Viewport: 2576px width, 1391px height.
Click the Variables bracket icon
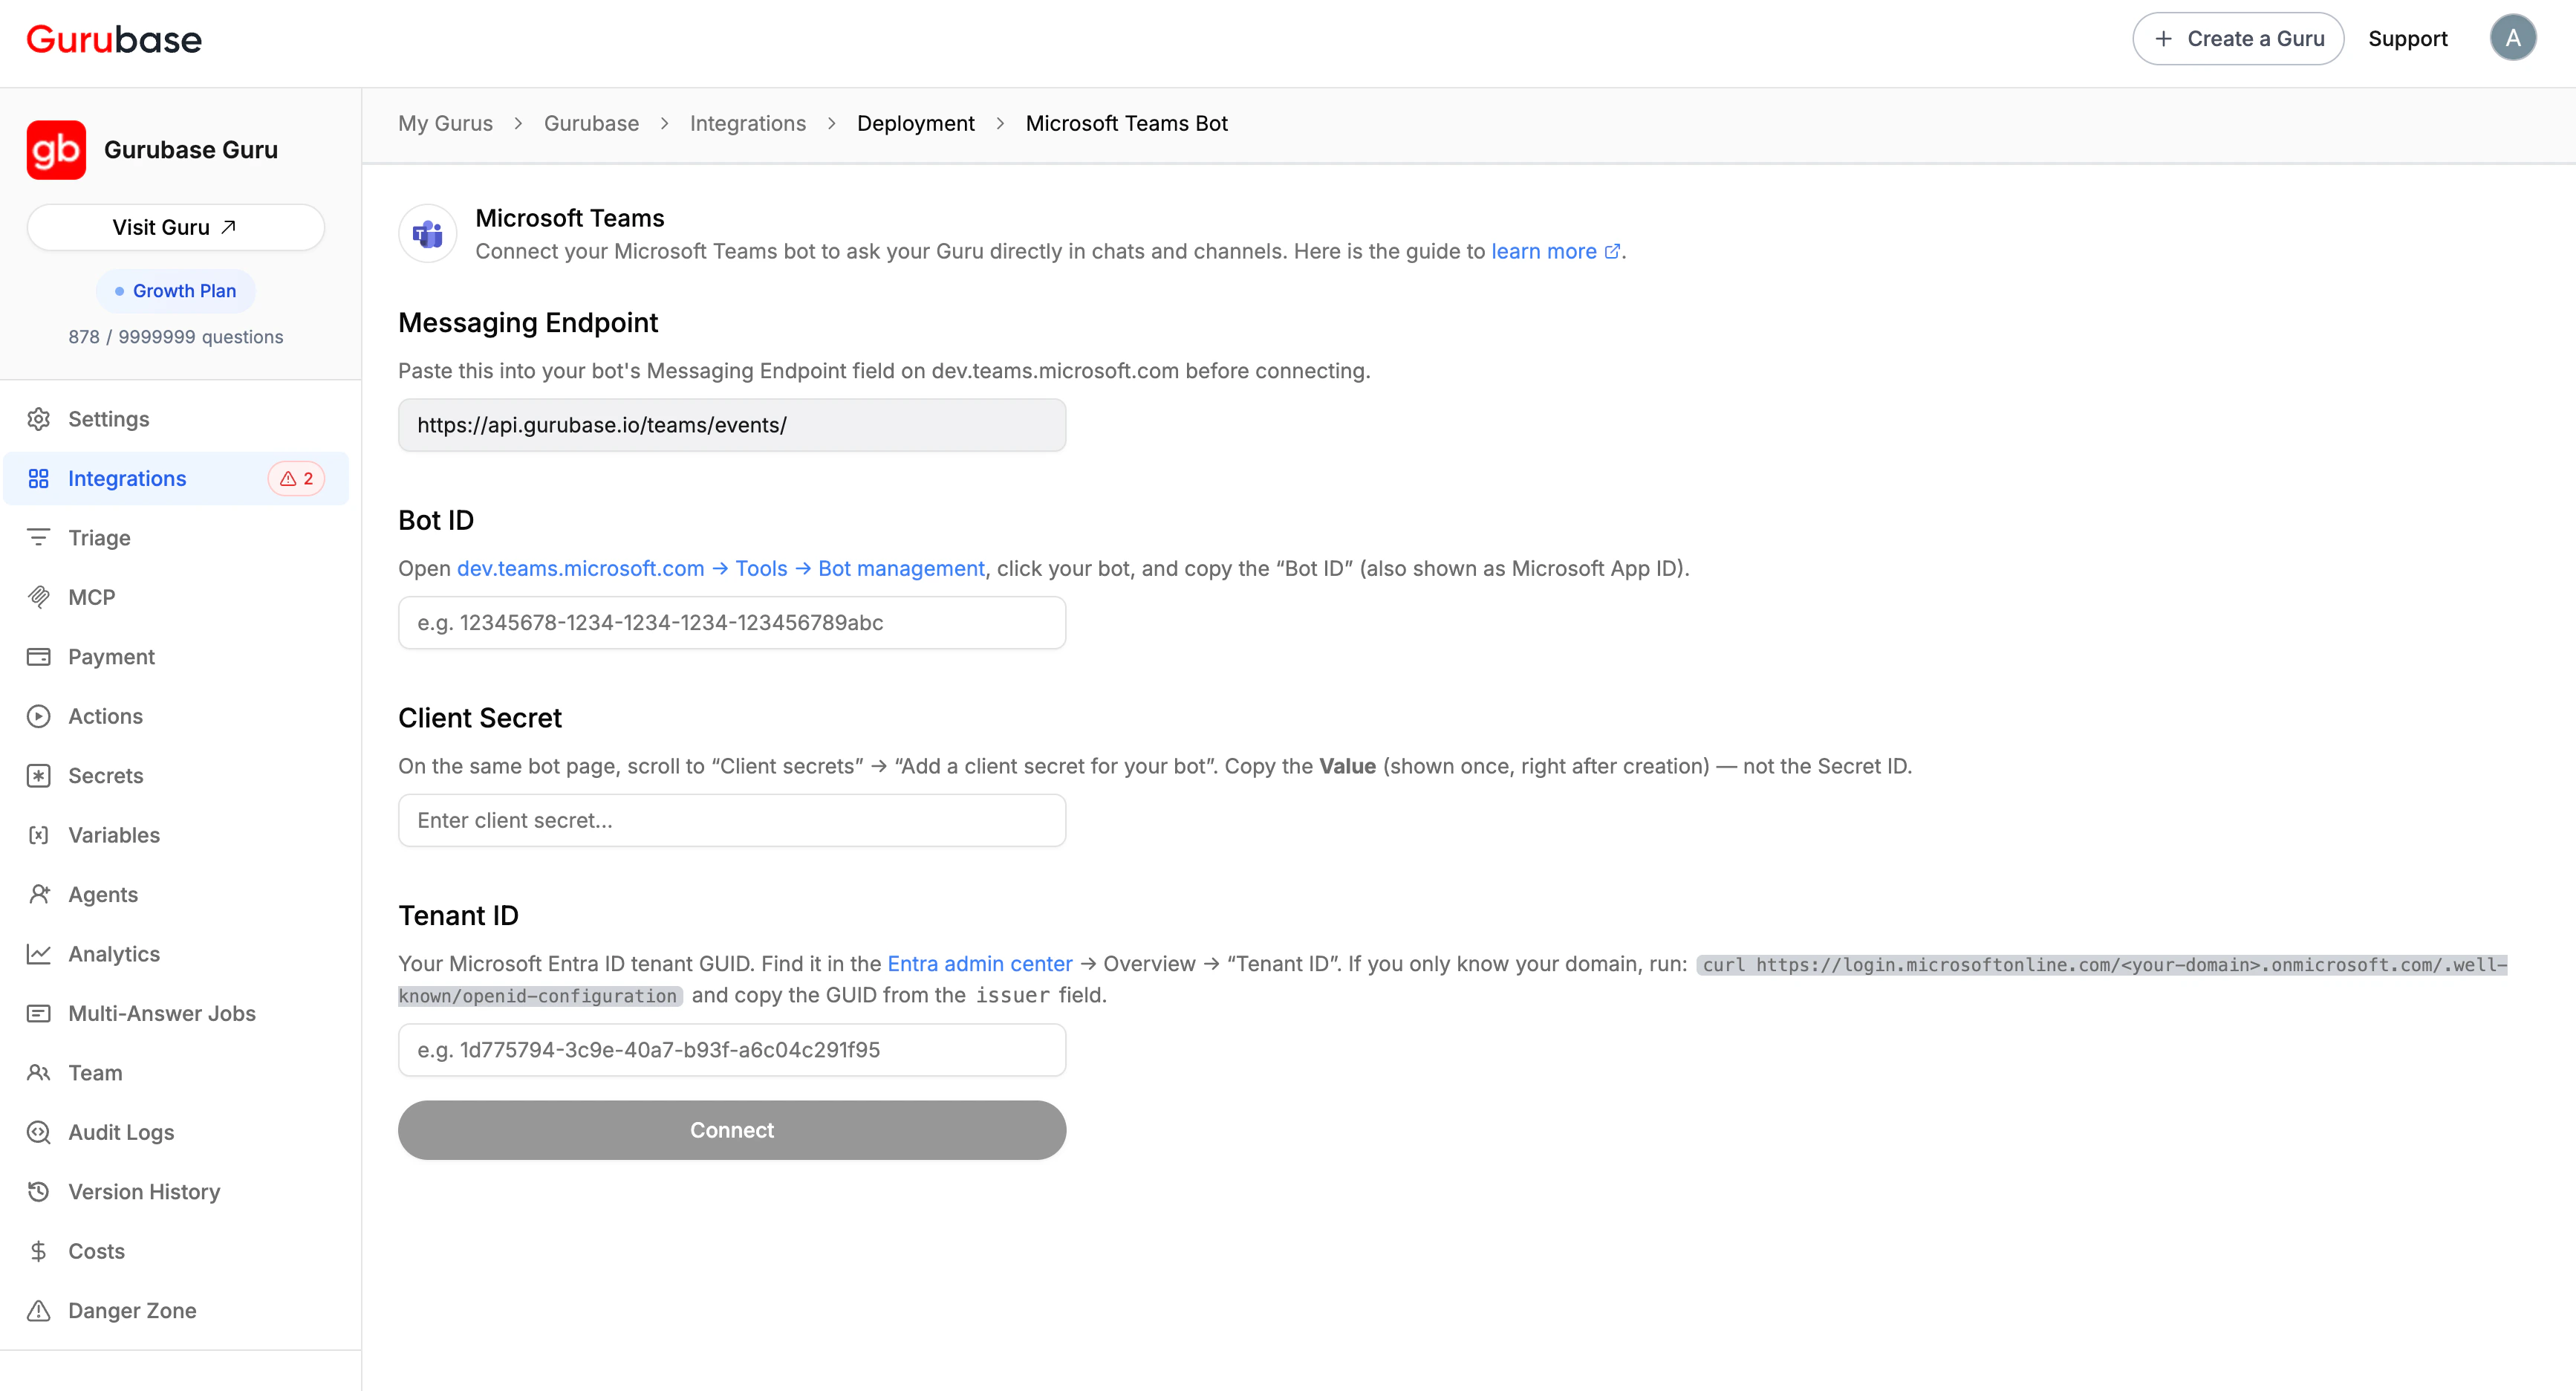tap(39, 835)
